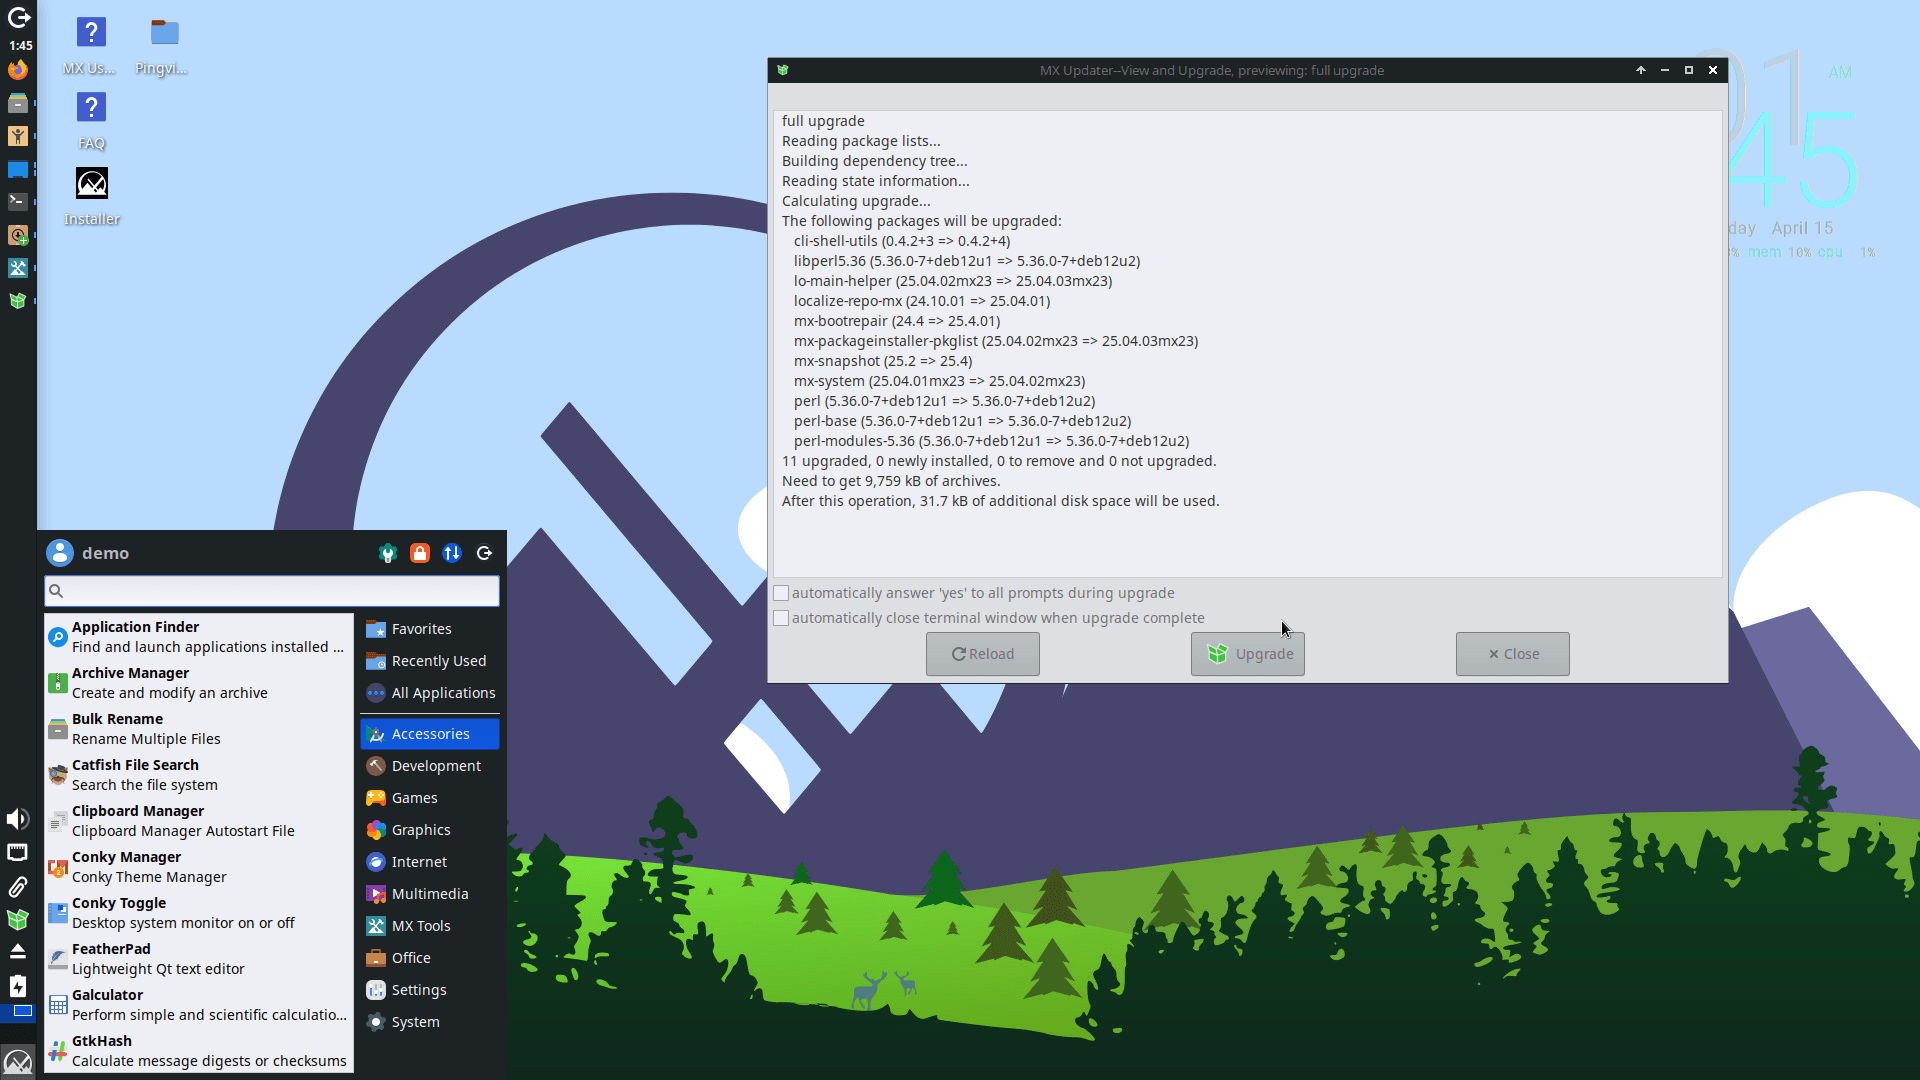Click the lock screen icon in the menu header
The width and height of the screenshot is (1920, 1080).
(420, 553)
